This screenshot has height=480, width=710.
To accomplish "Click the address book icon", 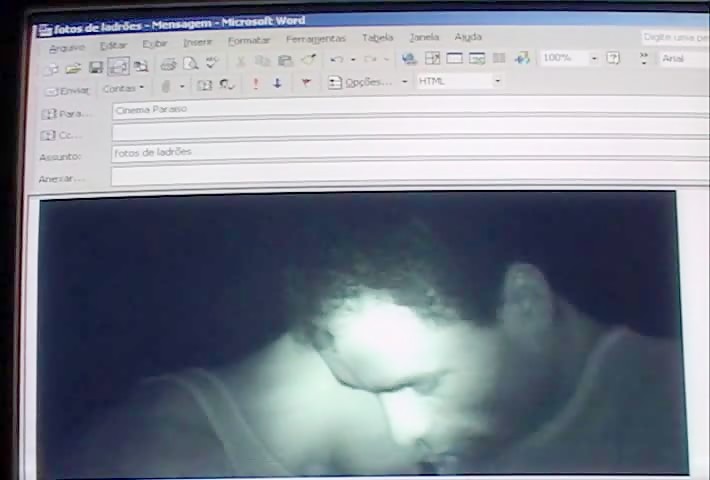I will click(205, 86).
